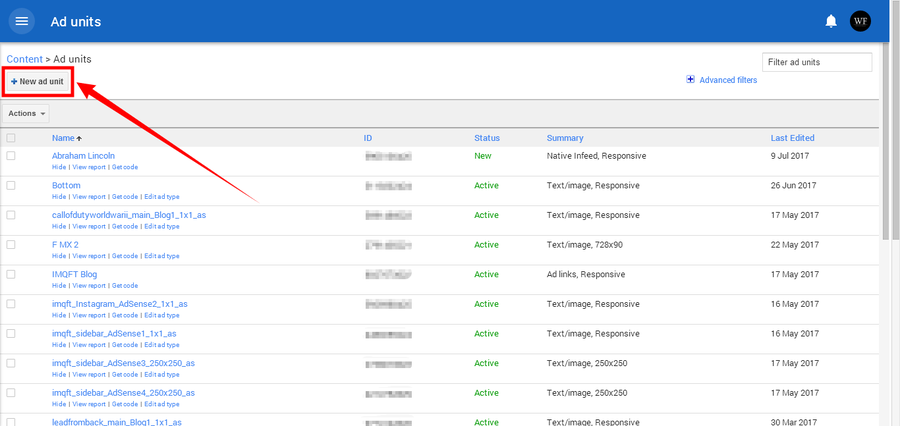
Task: Open imqft_sidebar_AdSense1_1x1_as ad unit
Action: click(114, 334)
